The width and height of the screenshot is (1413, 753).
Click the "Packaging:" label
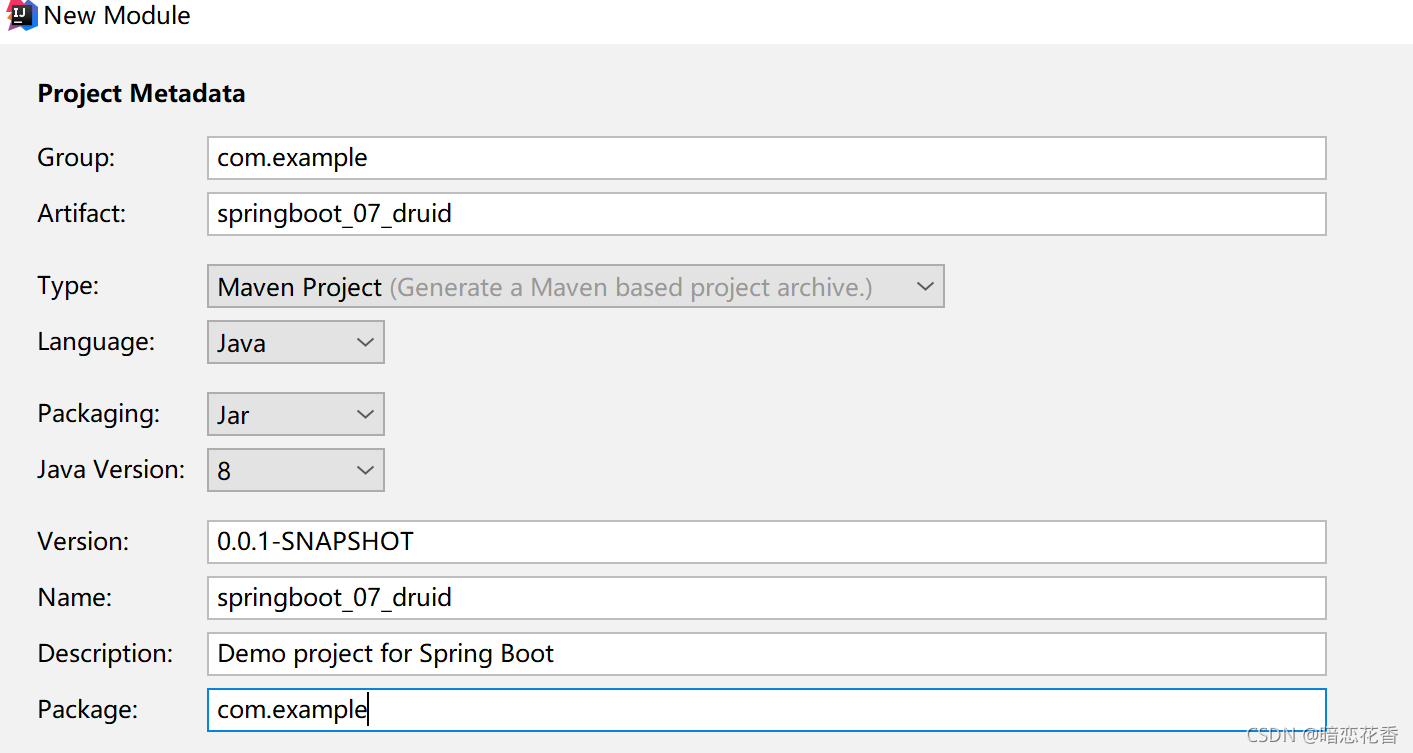98,414
